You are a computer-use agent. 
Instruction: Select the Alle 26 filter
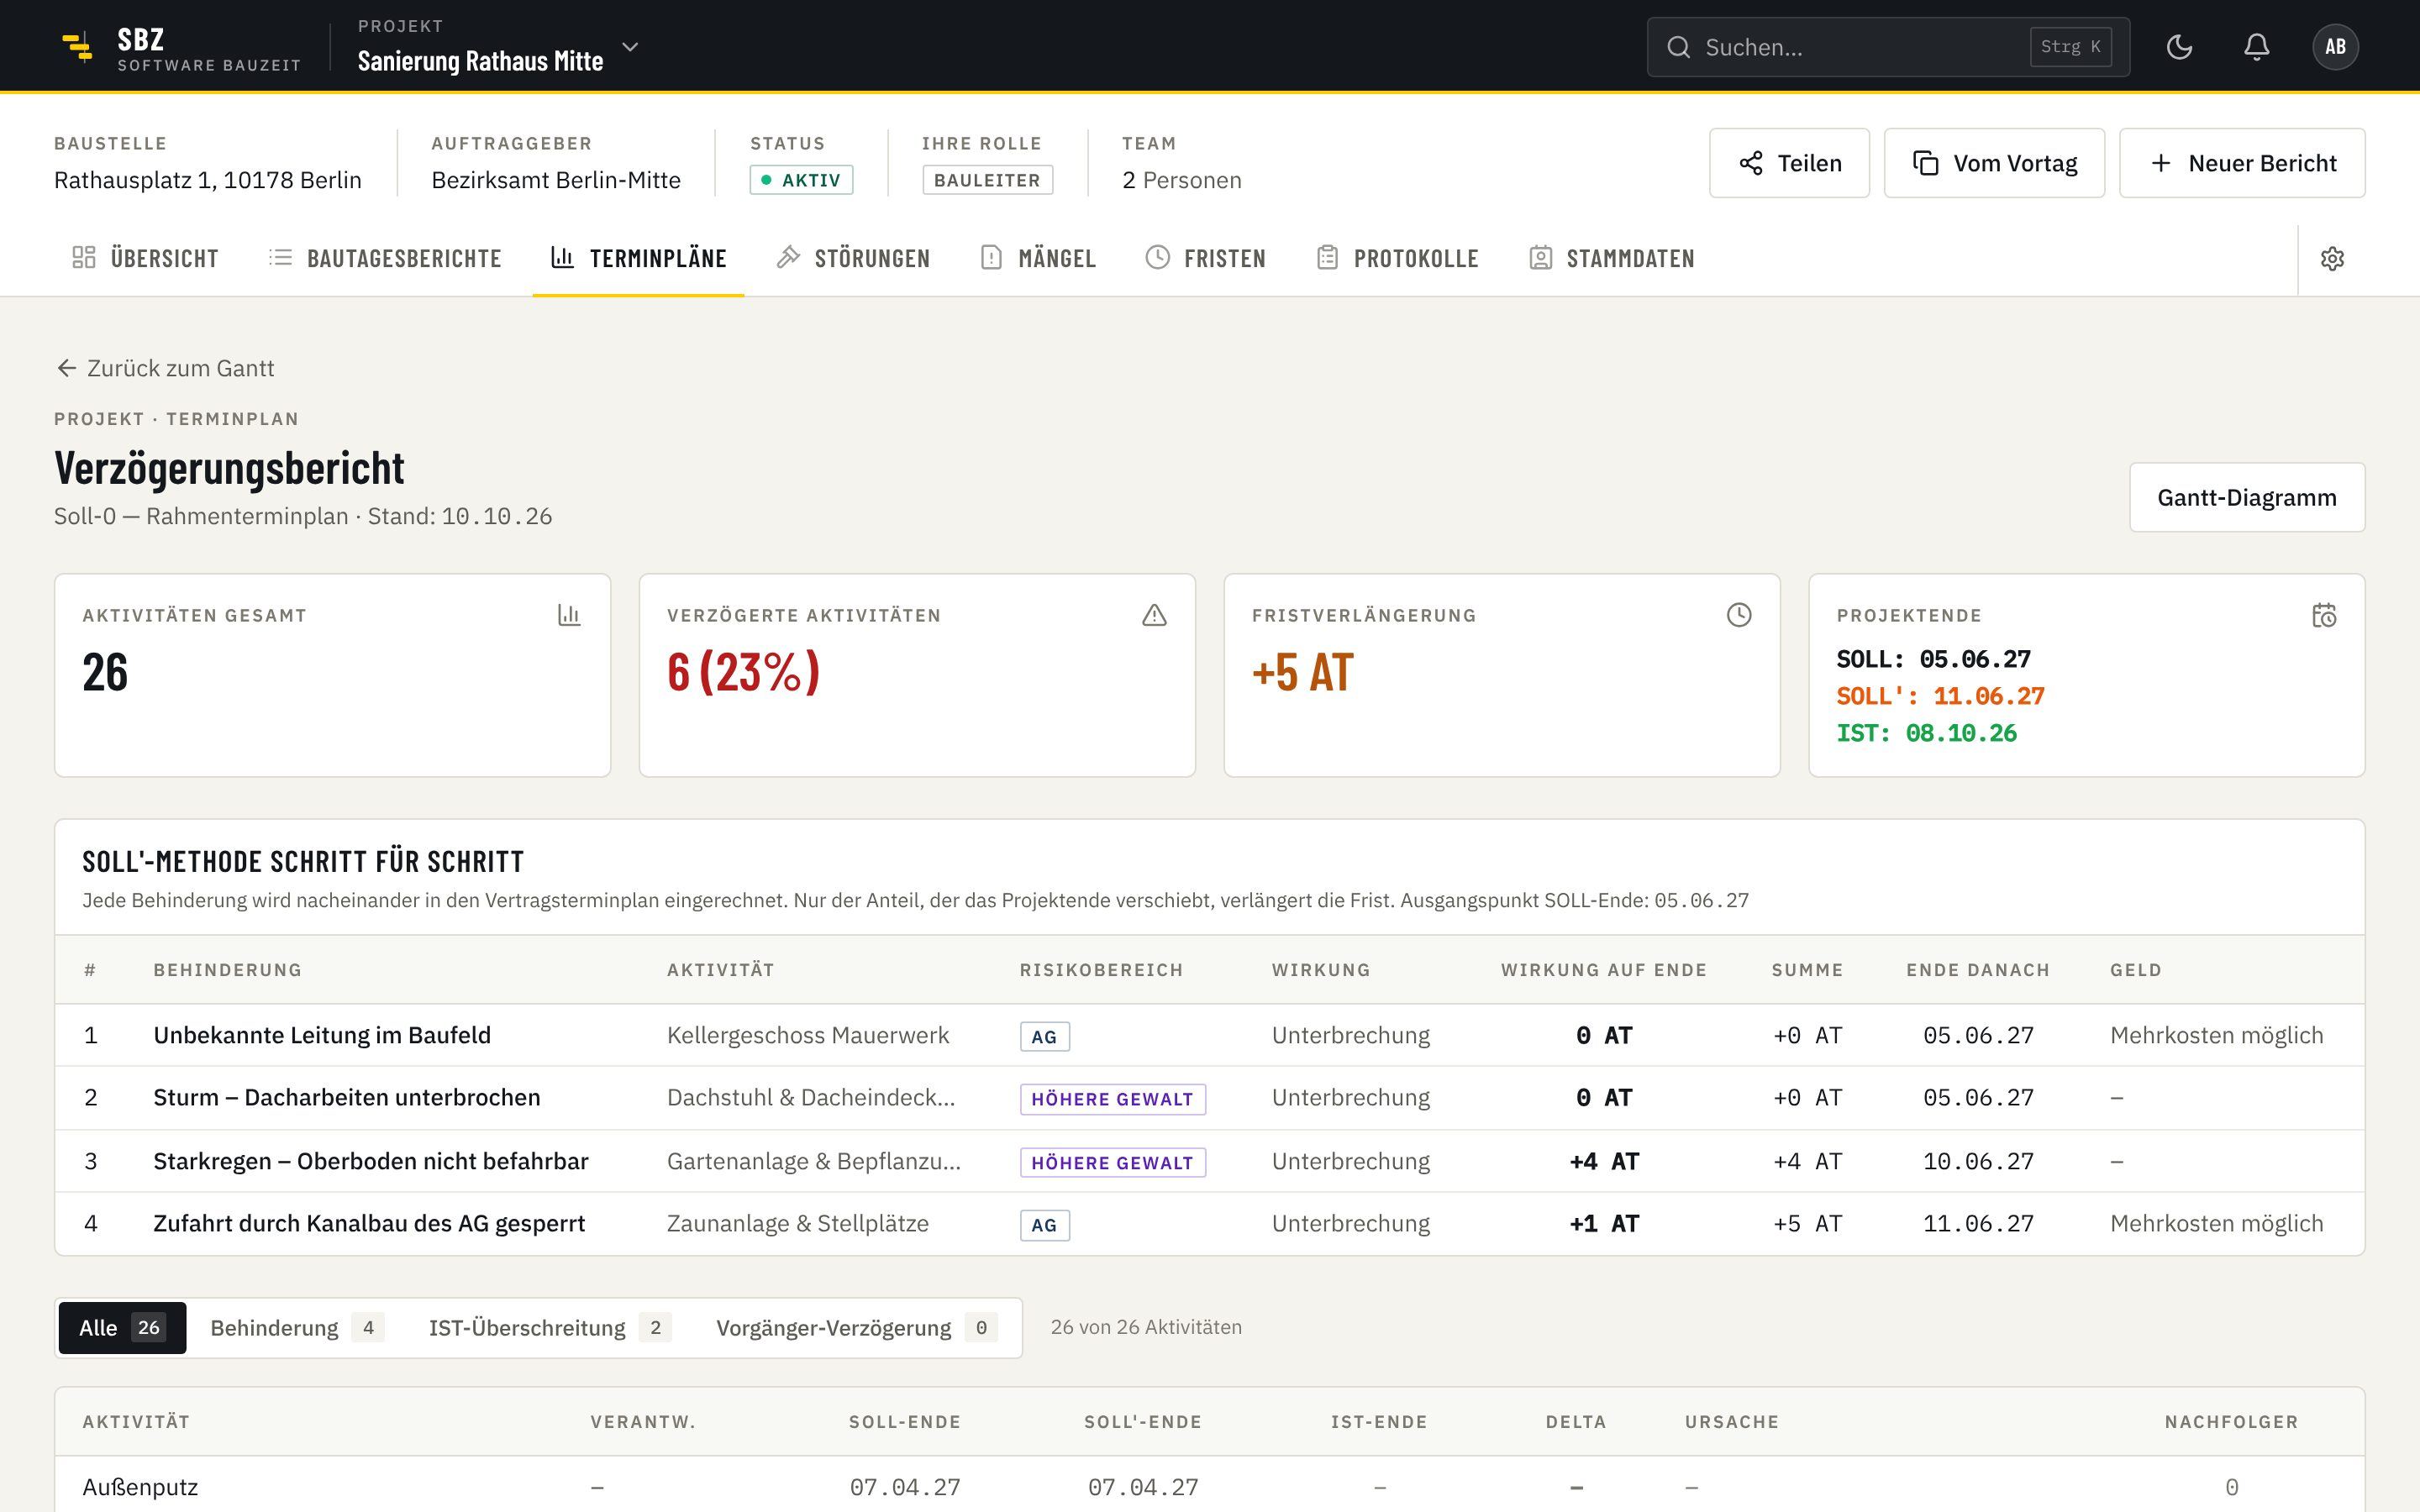(x=122, y=1328)
